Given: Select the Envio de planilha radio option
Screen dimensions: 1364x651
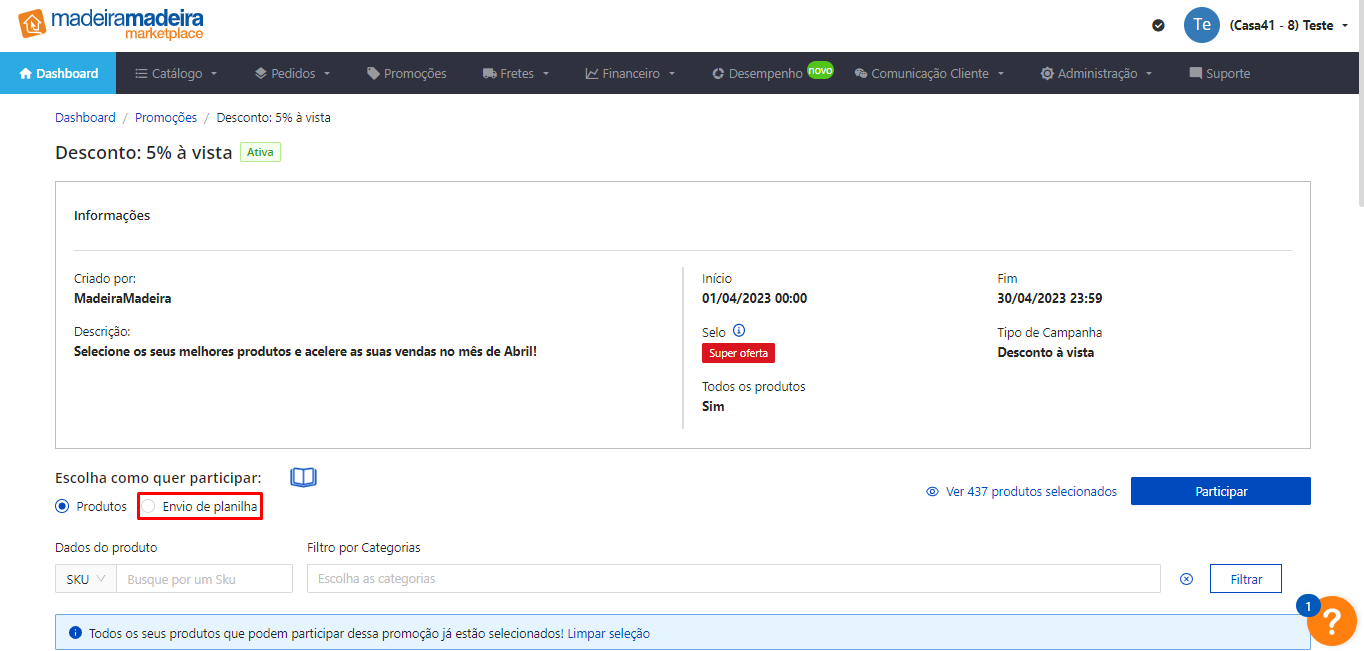Looking at the screenshot, I should click(x=149, y=507).
